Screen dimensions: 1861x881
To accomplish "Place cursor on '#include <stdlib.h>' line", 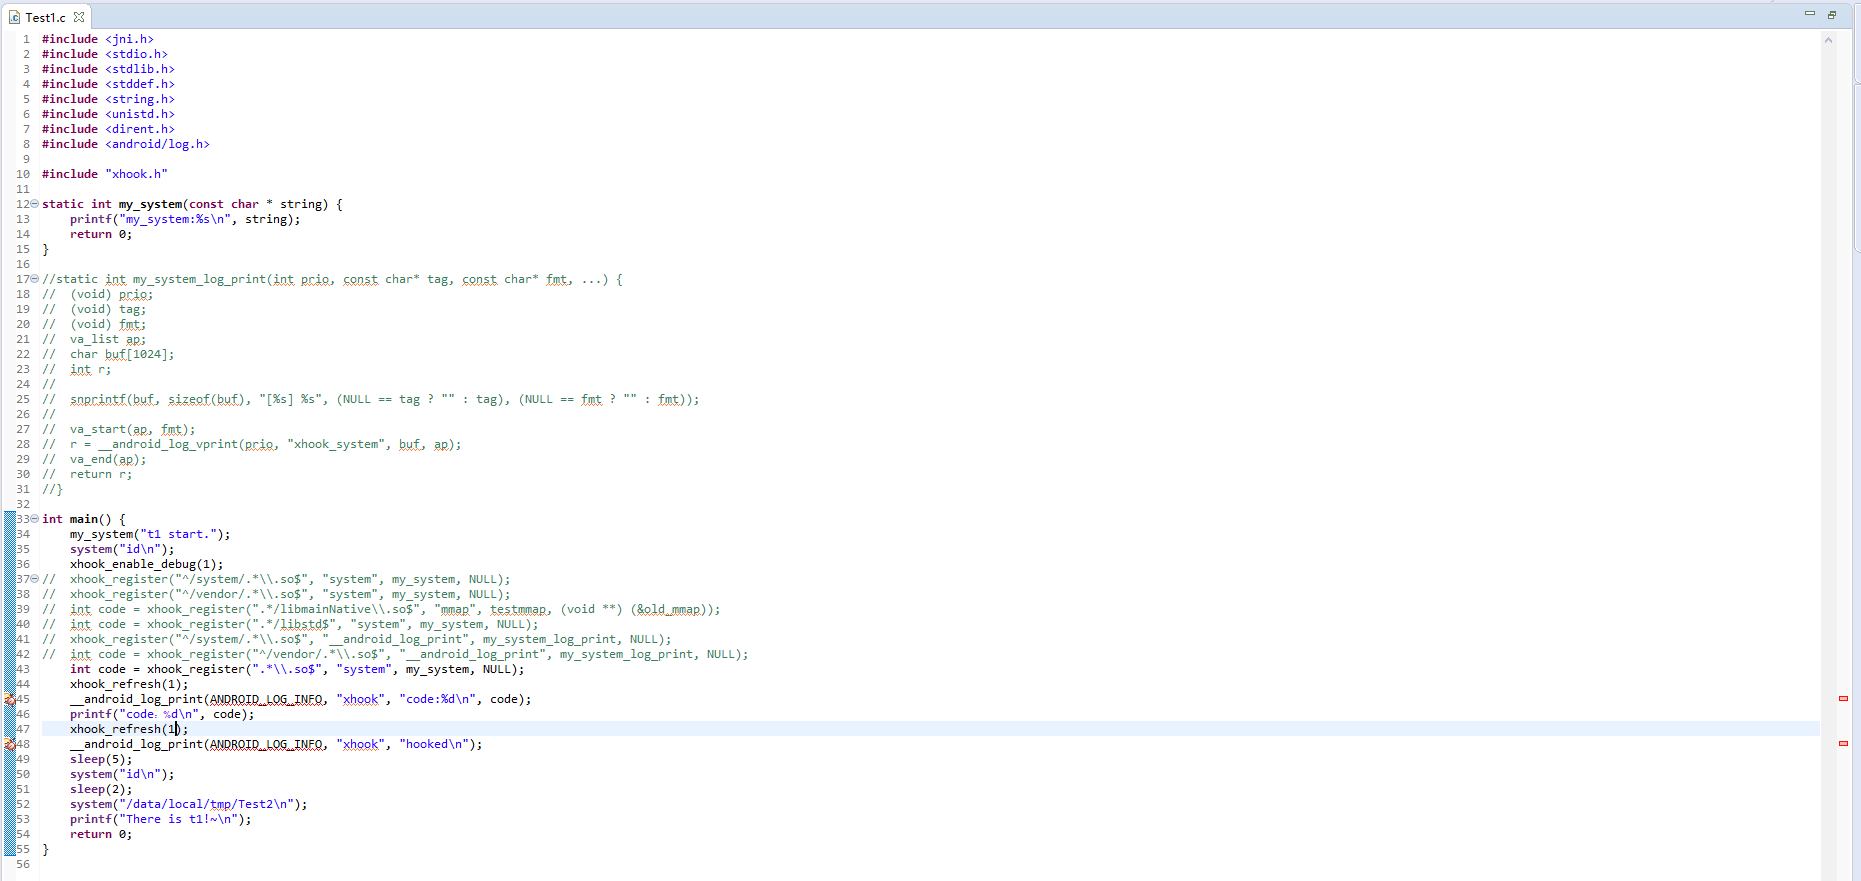I will [108, 69].
